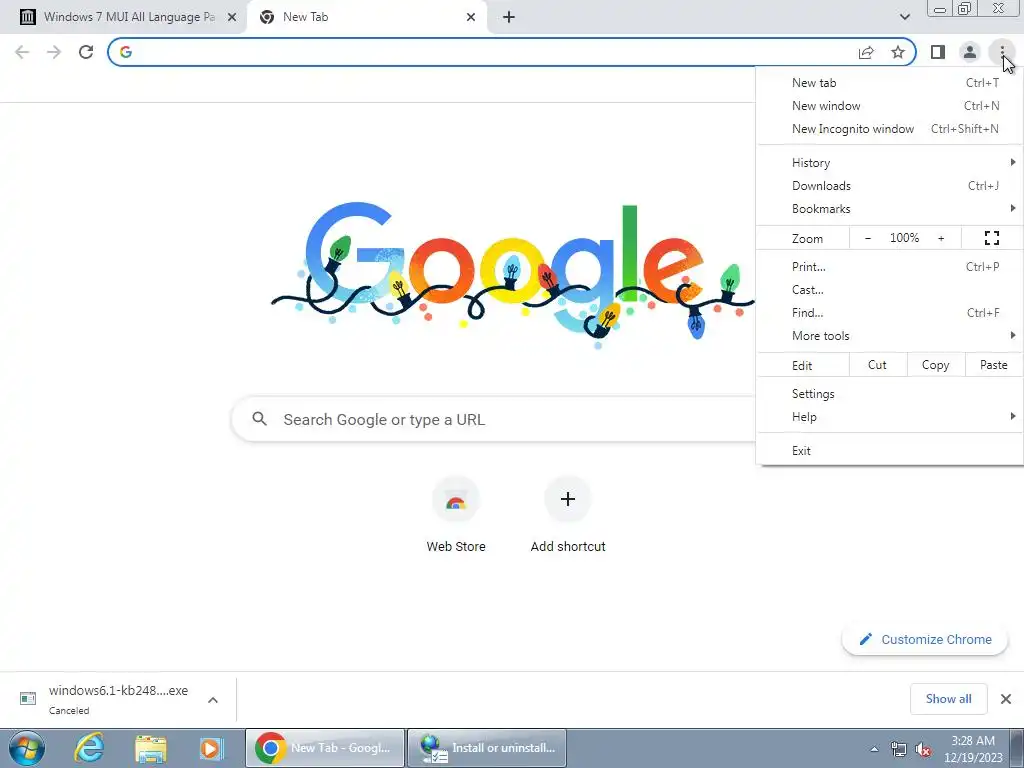Bookmark this tab with the star icon
Viewport: 1024px width, 768px height.
tap(898, 52)
